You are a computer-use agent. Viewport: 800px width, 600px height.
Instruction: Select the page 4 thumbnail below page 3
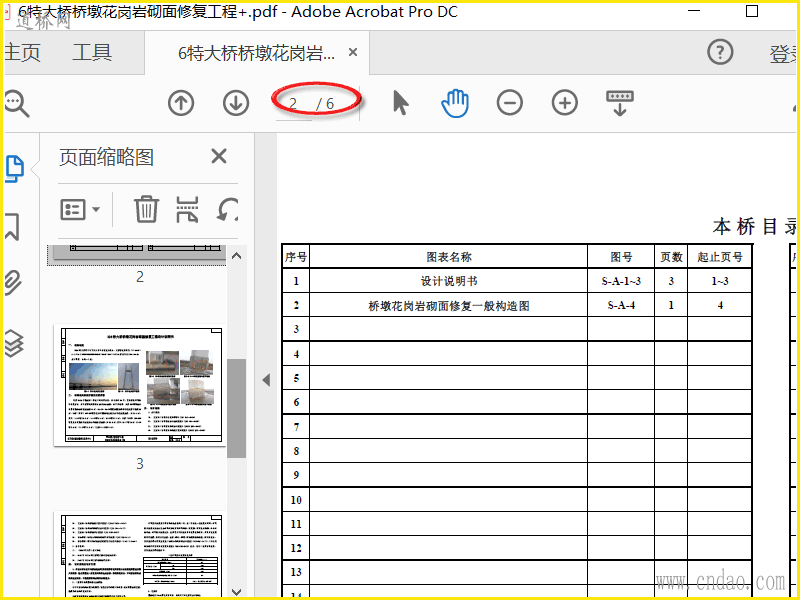pos(140,555)
